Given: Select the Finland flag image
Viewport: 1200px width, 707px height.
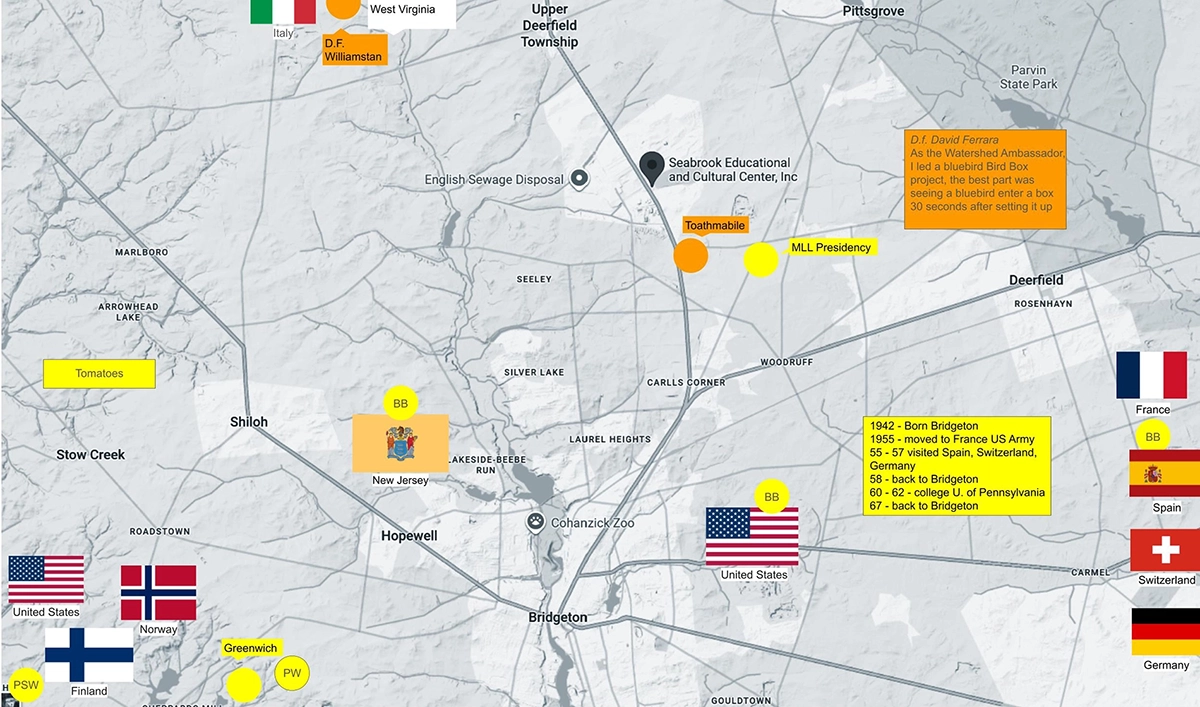Looking at the screenshot, I should coord(89,654).
